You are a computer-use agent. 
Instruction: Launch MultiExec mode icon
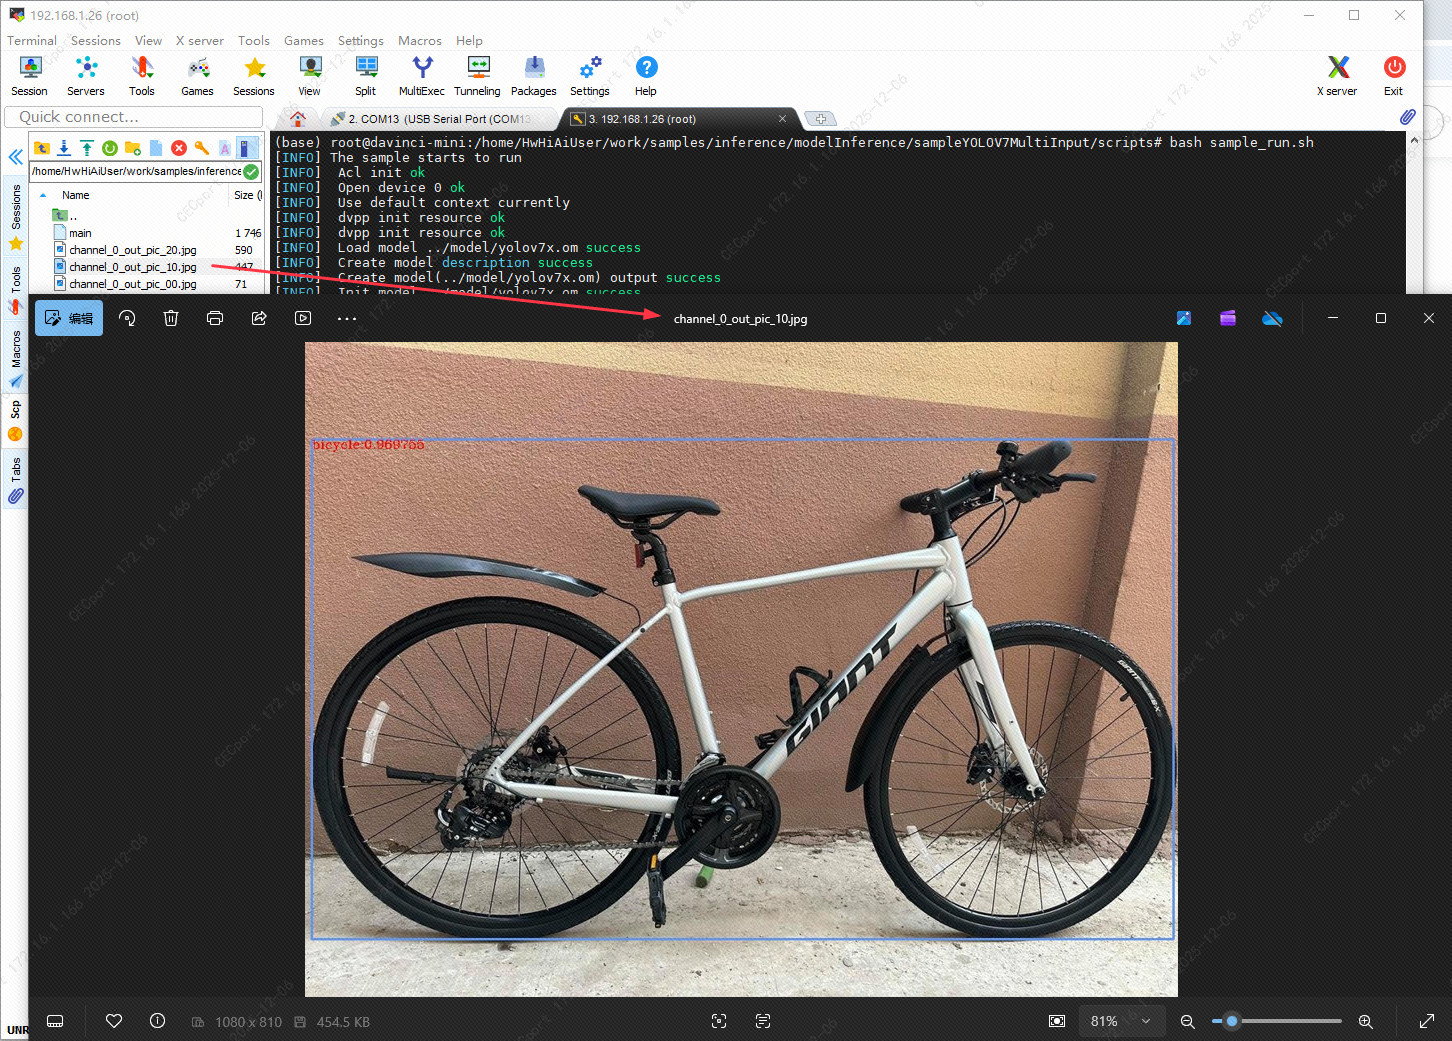422,76
